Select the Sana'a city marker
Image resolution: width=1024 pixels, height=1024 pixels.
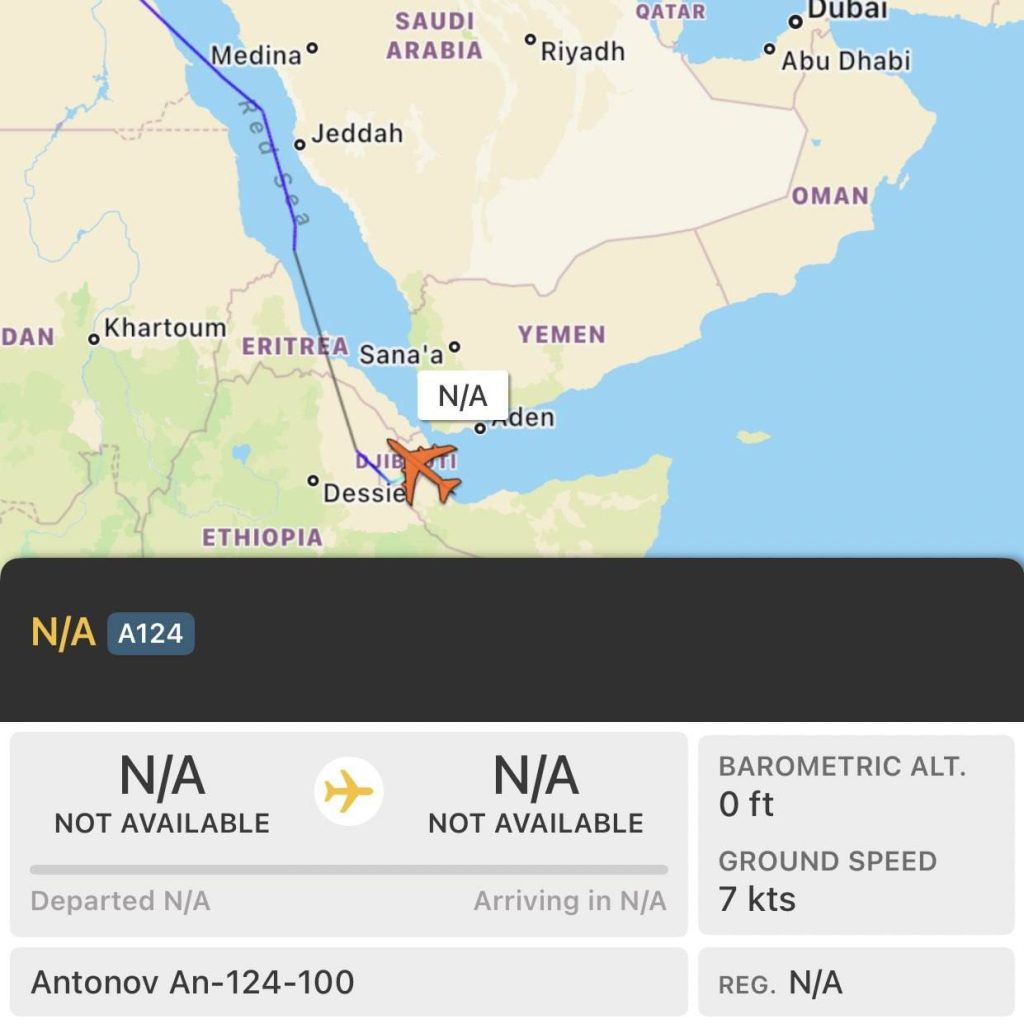454,347
